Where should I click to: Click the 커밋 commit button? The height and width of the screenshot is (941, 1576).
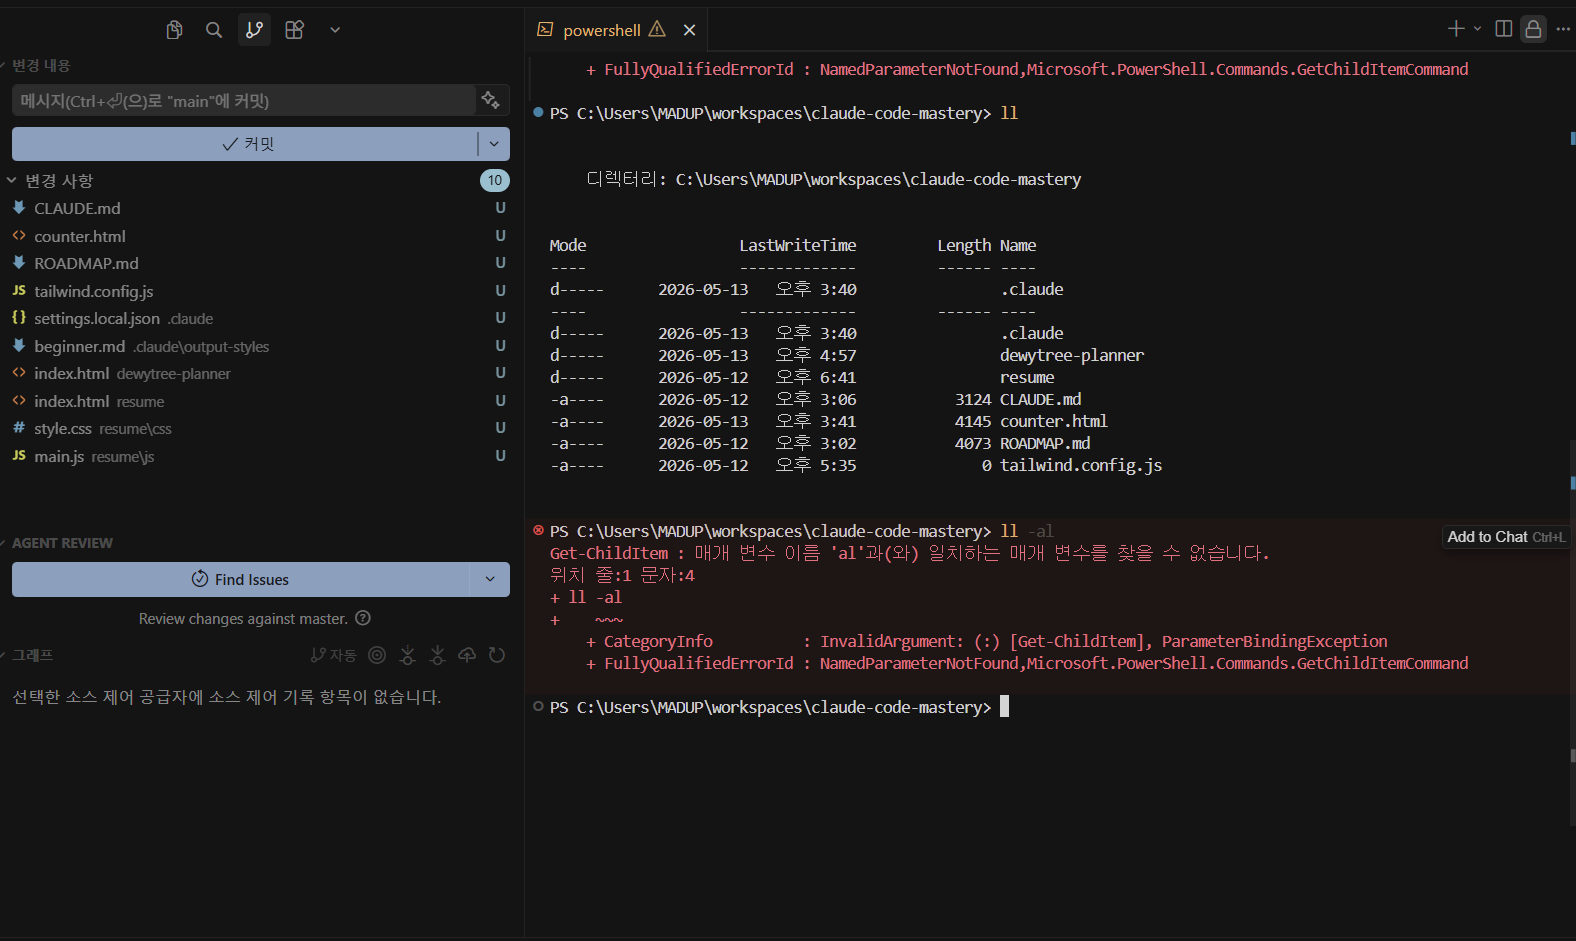pos(245,144)
